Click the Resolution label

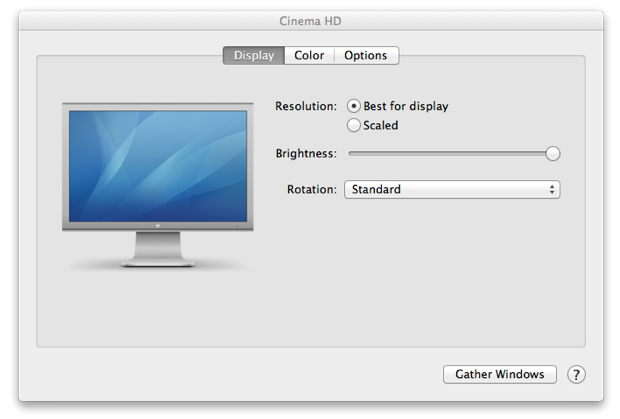(x=306, y=106)
